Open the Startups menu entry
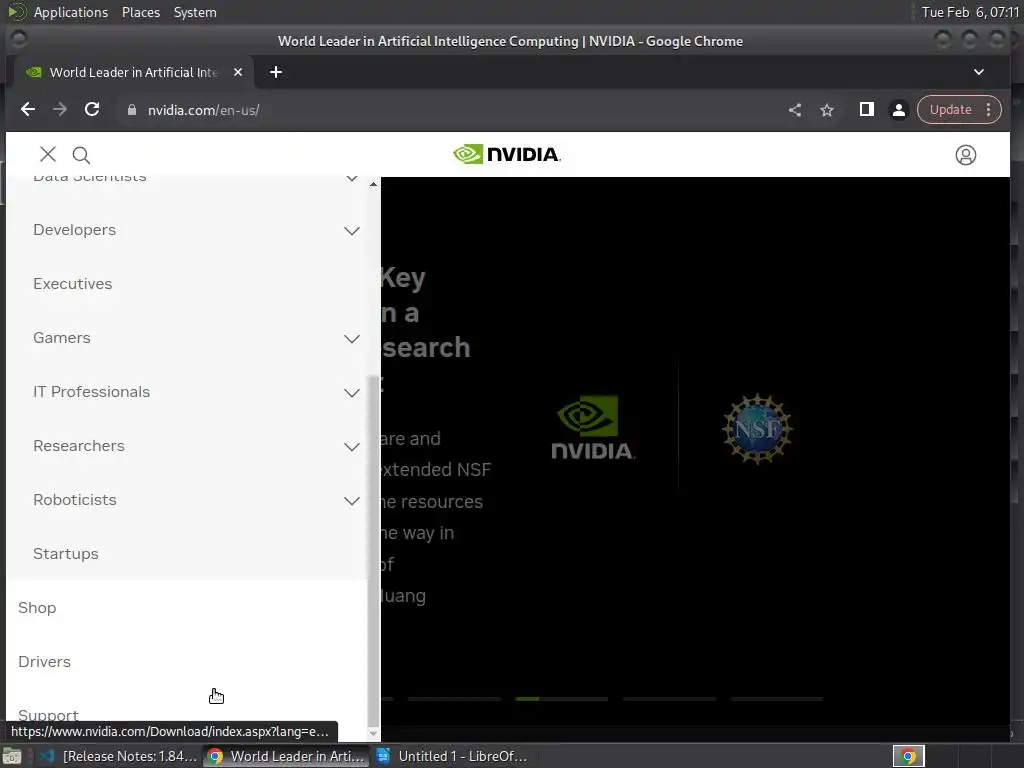1024x768 pixels. click(66, 554)
